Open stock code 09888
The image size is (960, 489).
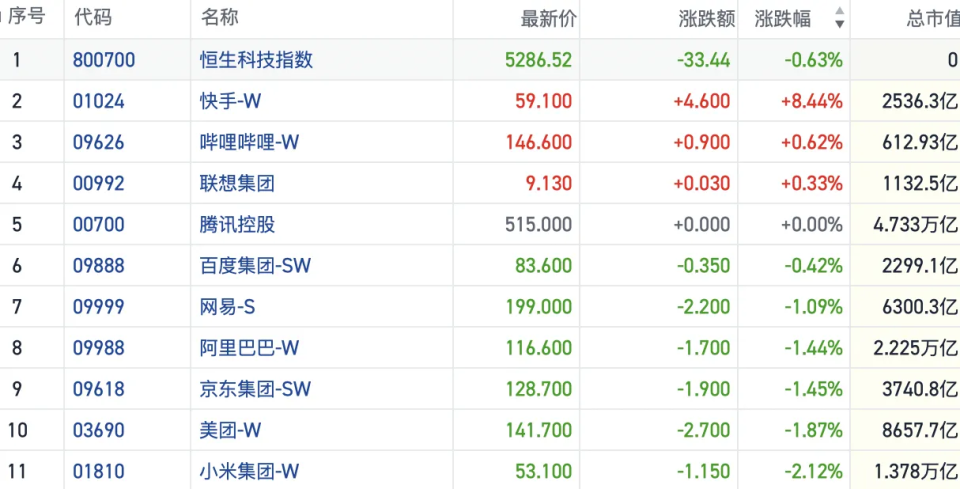click(x=99, y=266)
